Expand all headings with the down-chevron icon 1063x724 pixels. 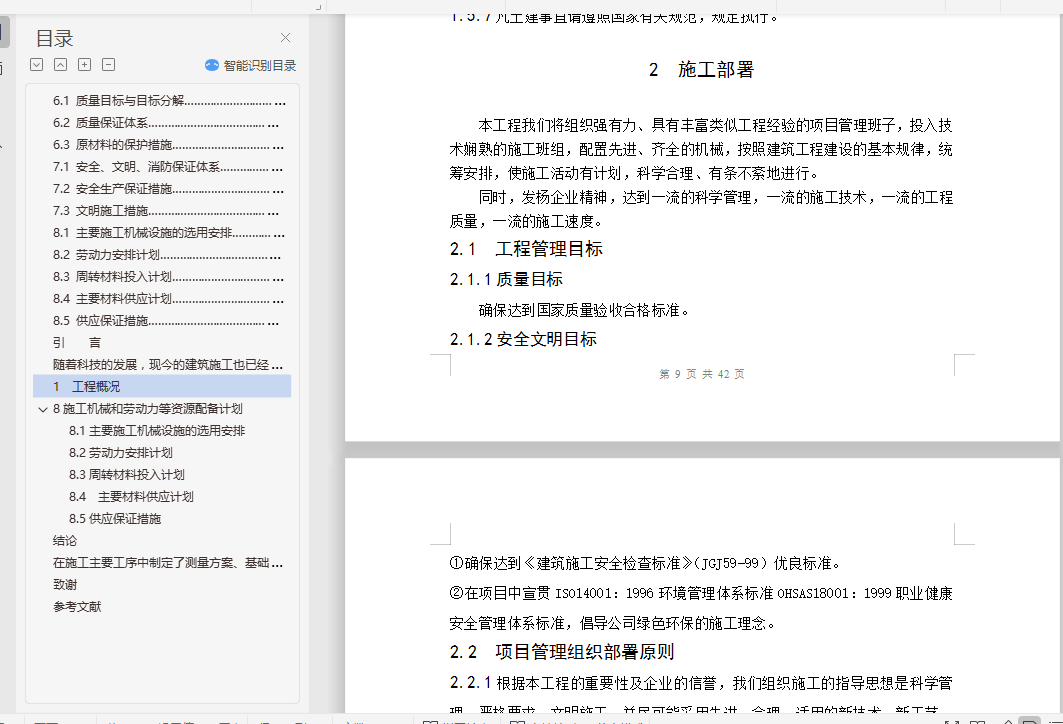tap(37, 65)
